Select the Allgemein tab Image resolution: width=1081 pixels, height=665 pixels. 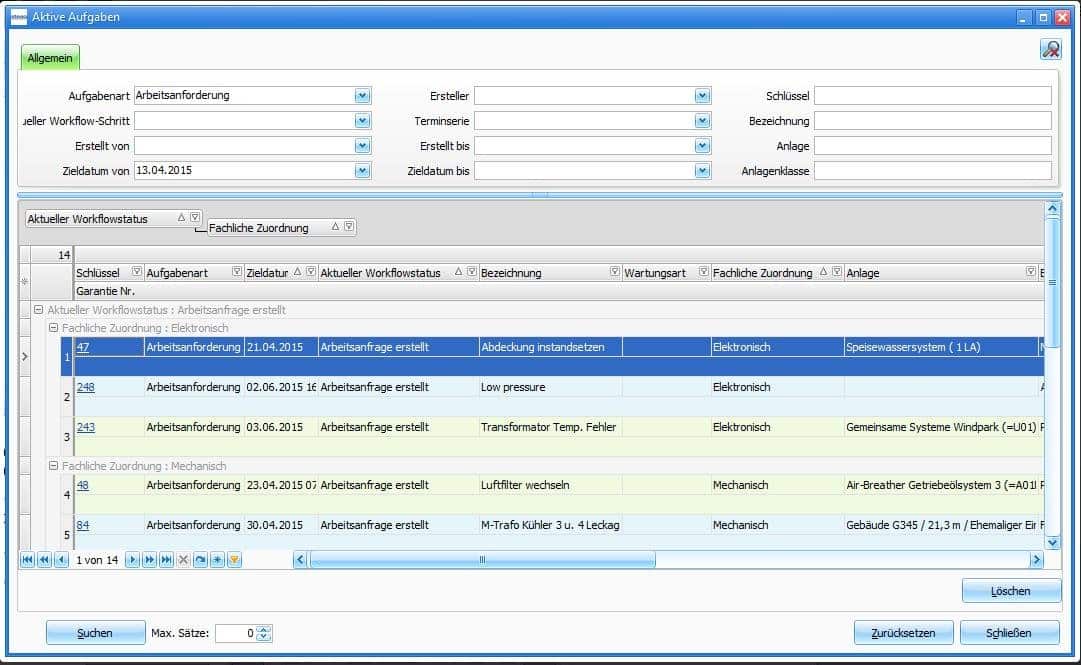tap(50, 58)
